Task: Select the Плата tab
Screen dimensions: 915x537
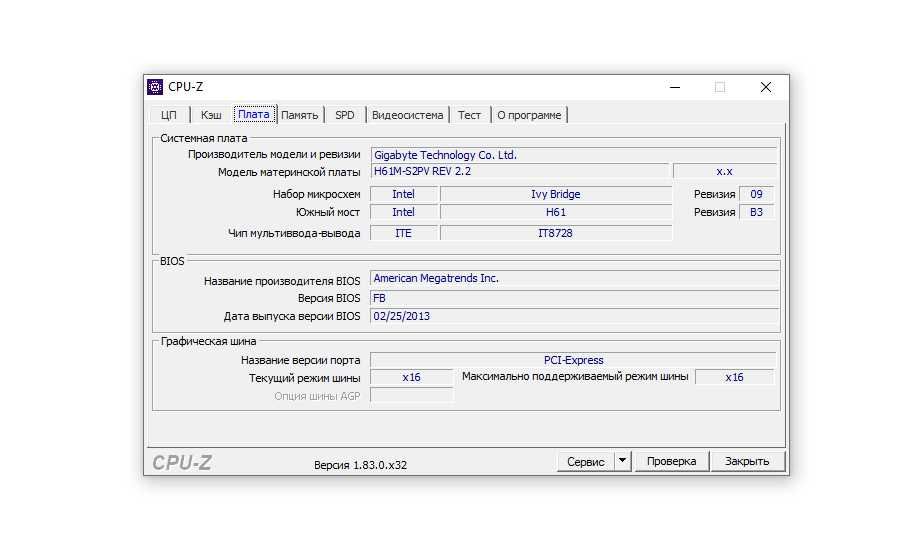Action: coord(253,115)
